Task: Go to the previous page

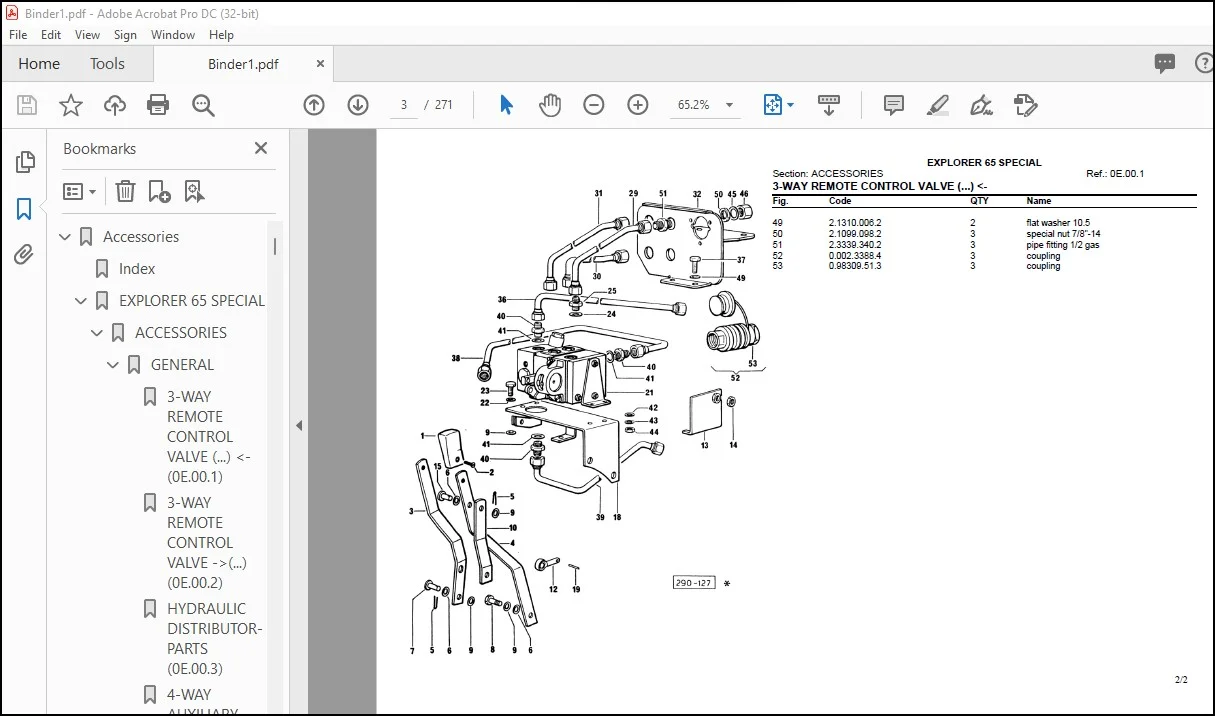Action: click(x=314, y=105)
